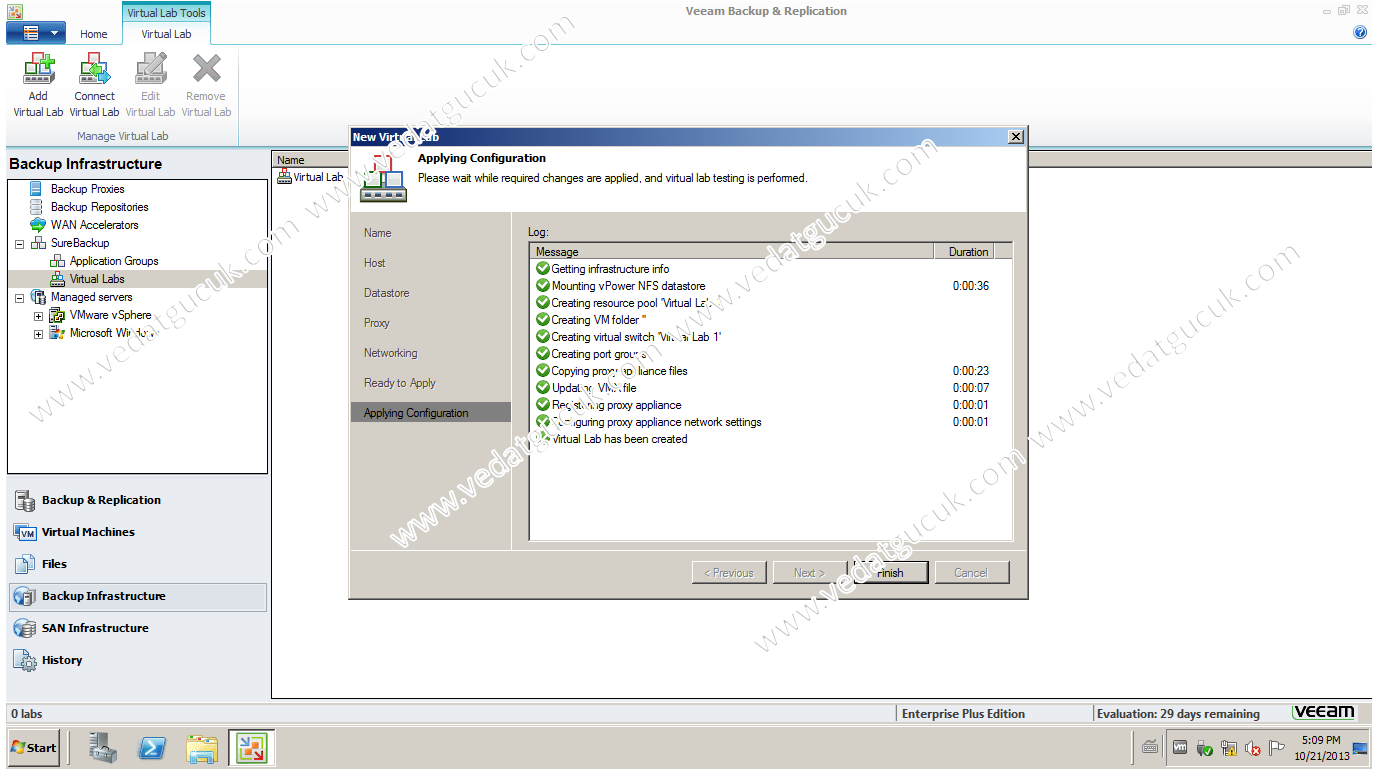Select Backup Proxies in the tree
1373x771 pixels.
point(88,189)
